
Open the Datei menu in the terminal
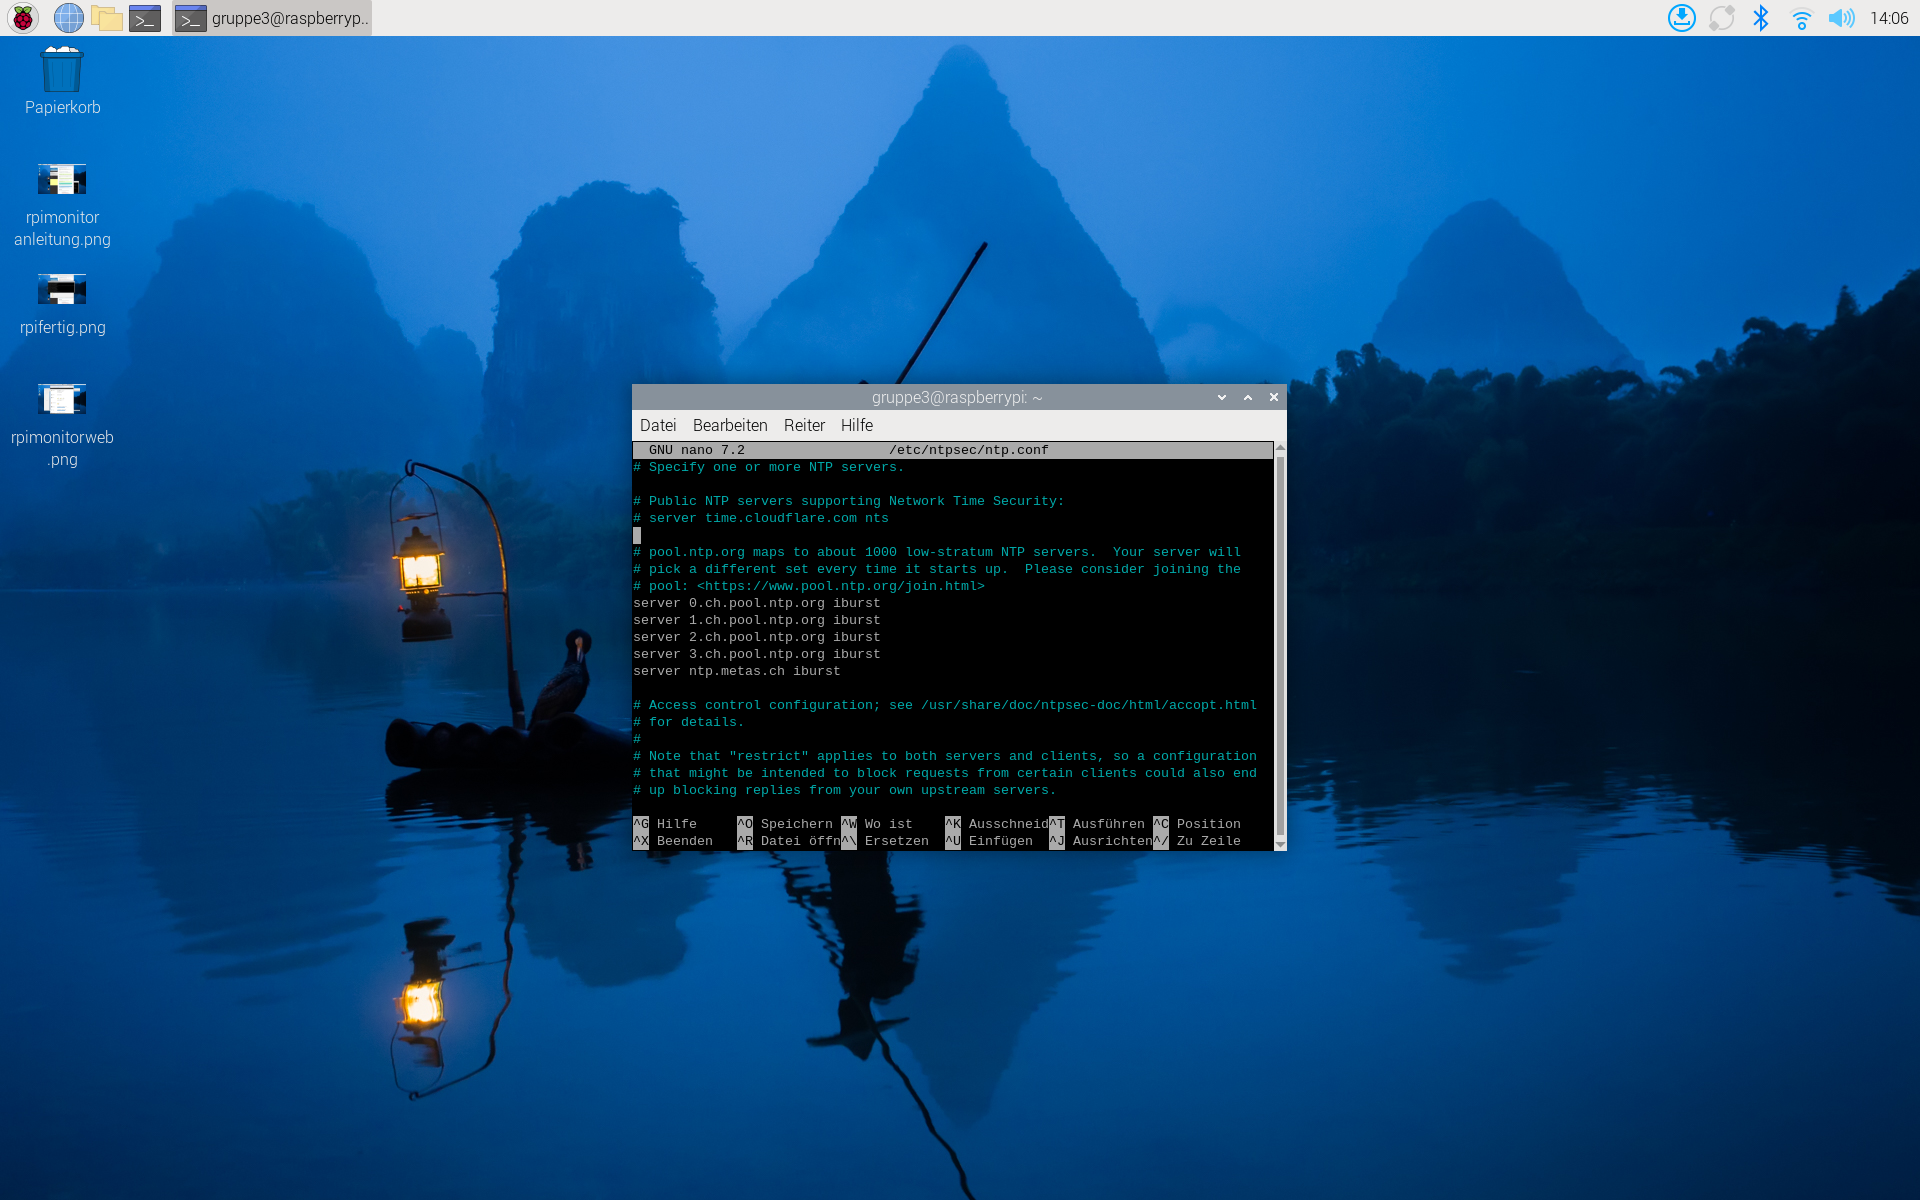(658, 425)
